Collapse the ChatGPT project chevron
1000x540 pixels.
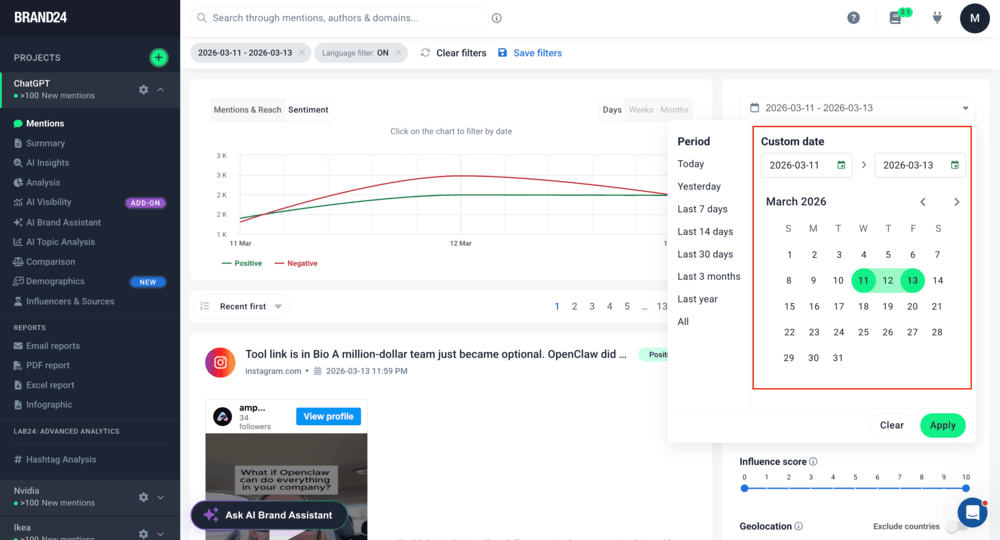pyautogui.click(x=161, y=90)
